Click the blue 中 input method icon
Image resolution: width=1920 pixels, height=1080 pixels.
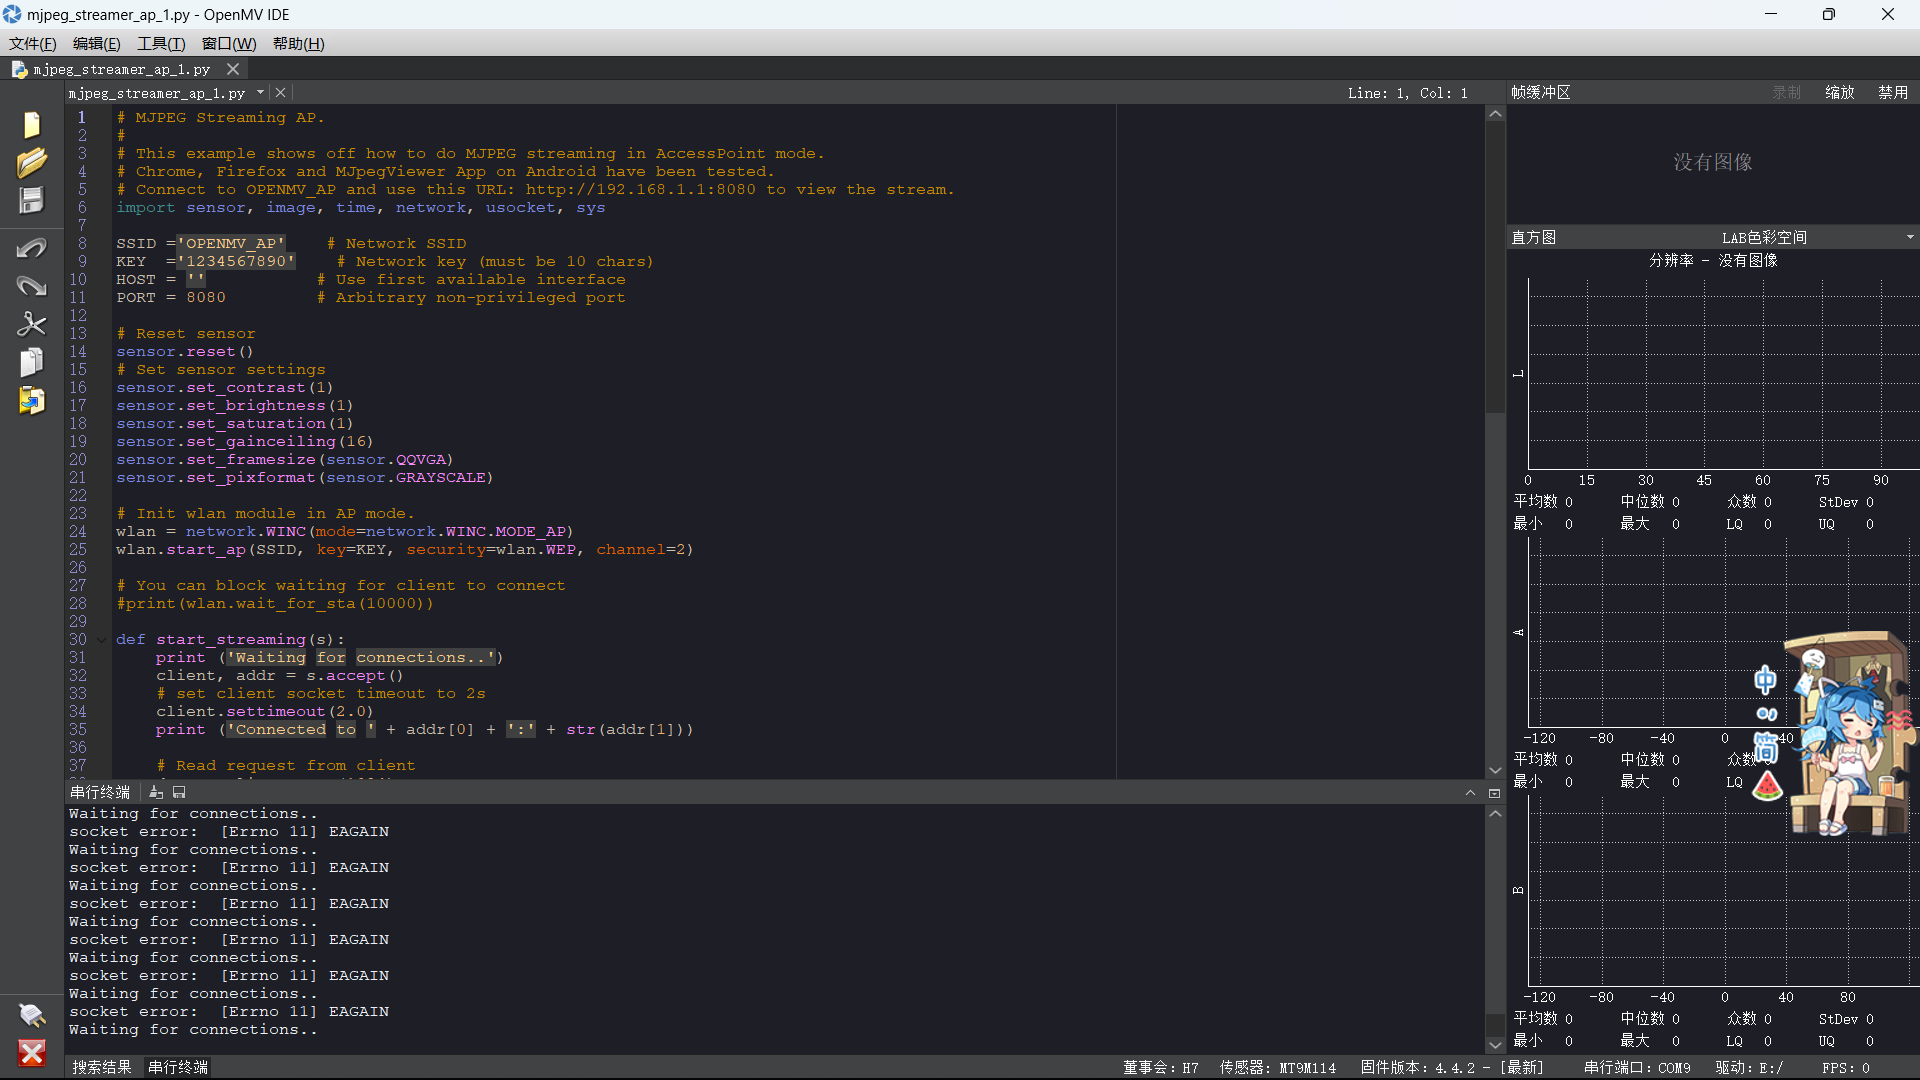pyautogui.click(x=1765, y=681)
